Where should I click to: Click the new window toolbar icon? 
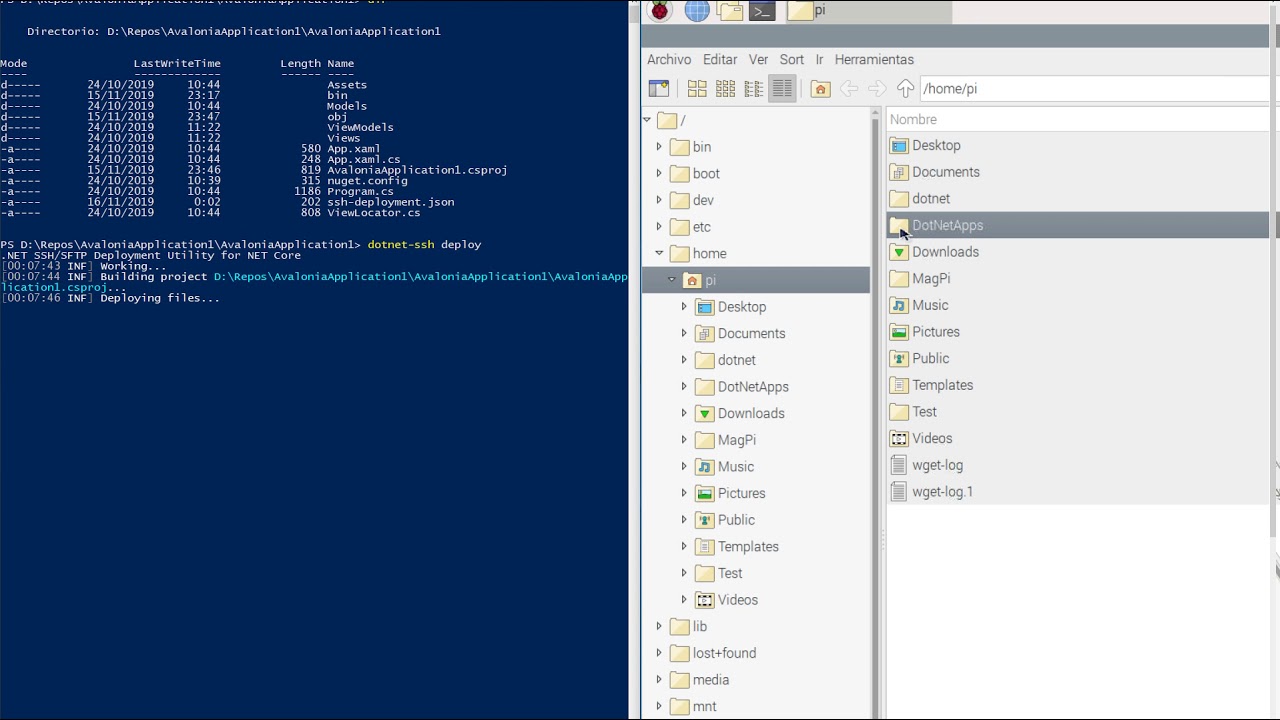pyautogui.click(x=658, y=88)
